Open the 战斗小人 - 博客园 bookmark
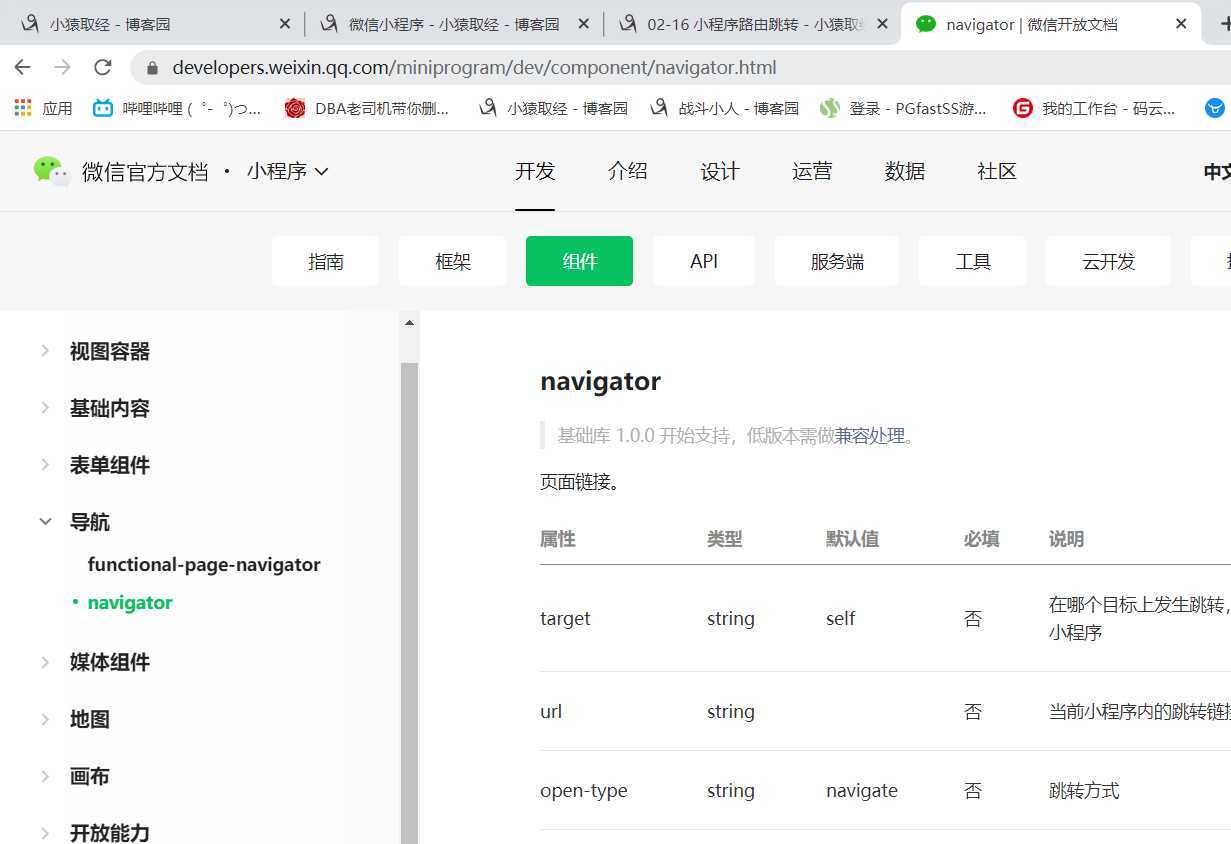 coord(725,108)
